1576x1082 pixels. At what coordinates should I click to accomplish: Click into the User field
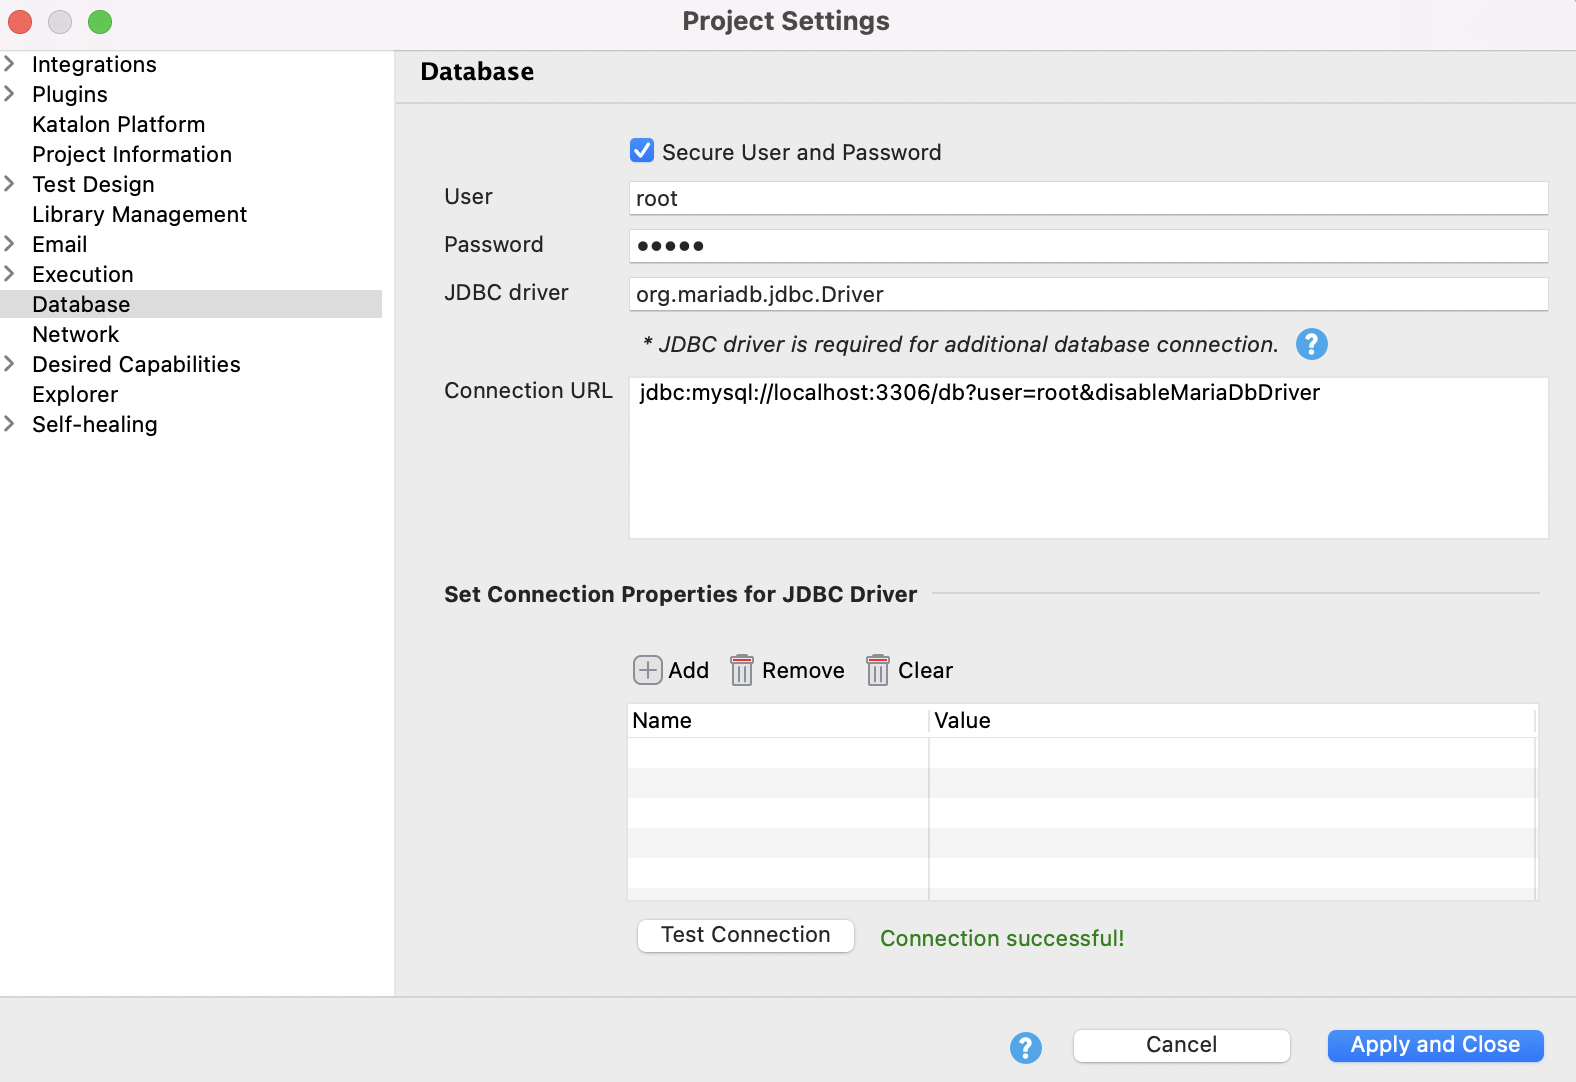coord(1088,198)
